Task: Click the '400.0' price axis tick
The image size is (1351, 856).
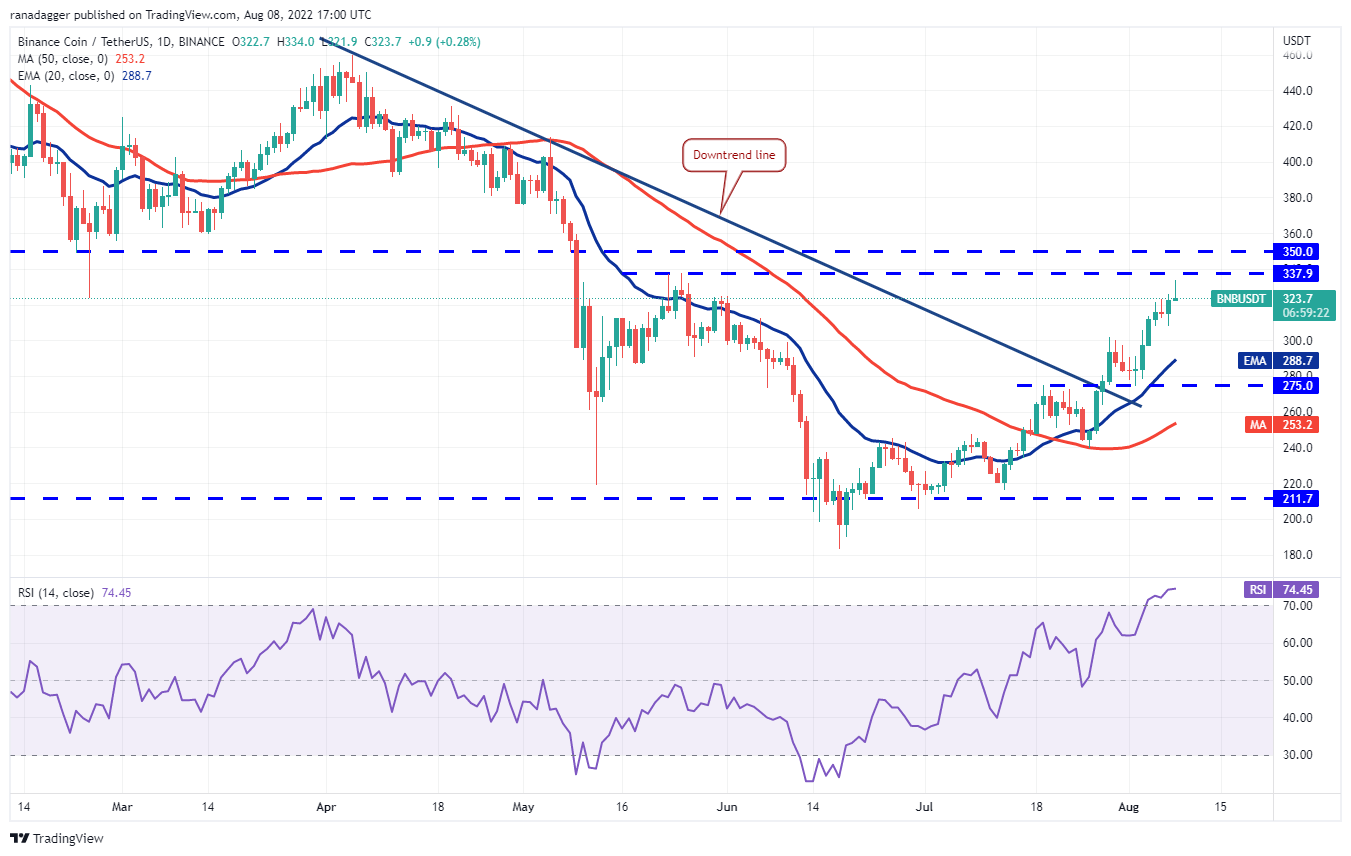Action: [1299, 162]
